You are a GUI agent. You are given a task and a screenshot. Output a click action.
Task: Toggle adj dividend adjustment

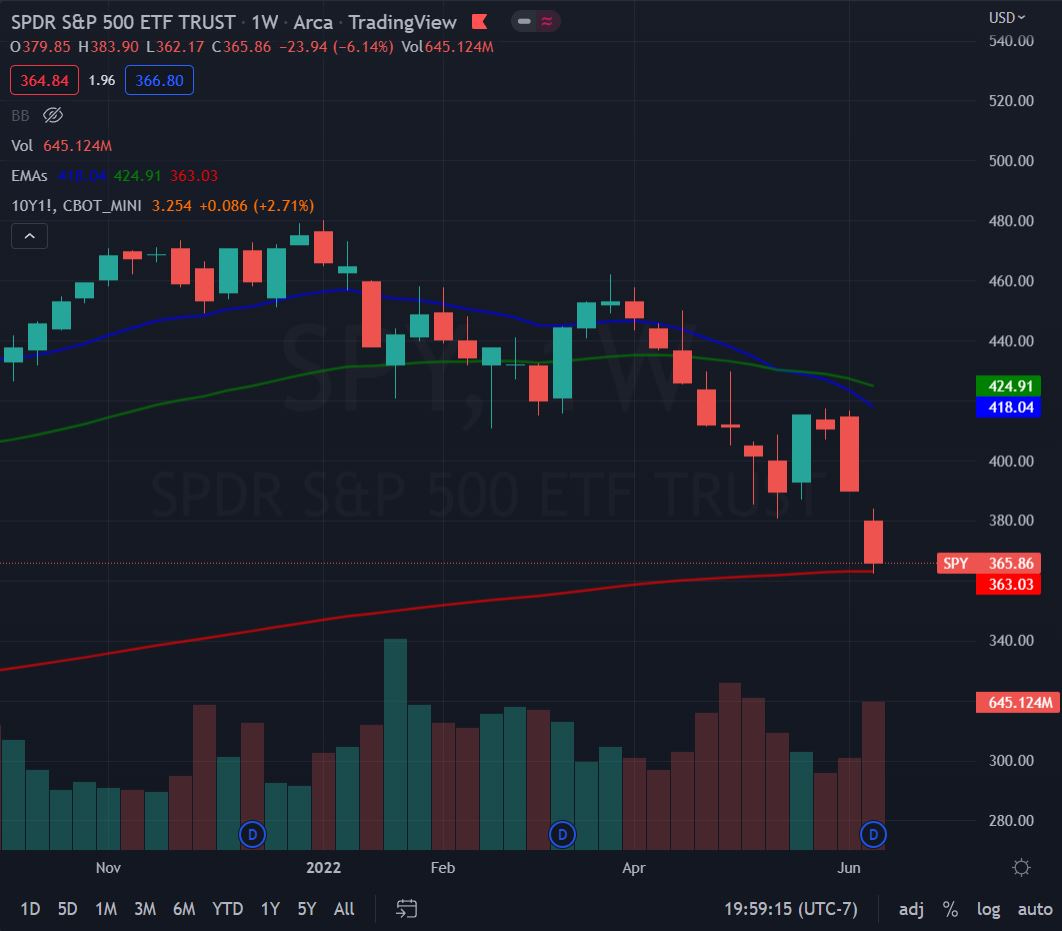(x=911, y=909)
